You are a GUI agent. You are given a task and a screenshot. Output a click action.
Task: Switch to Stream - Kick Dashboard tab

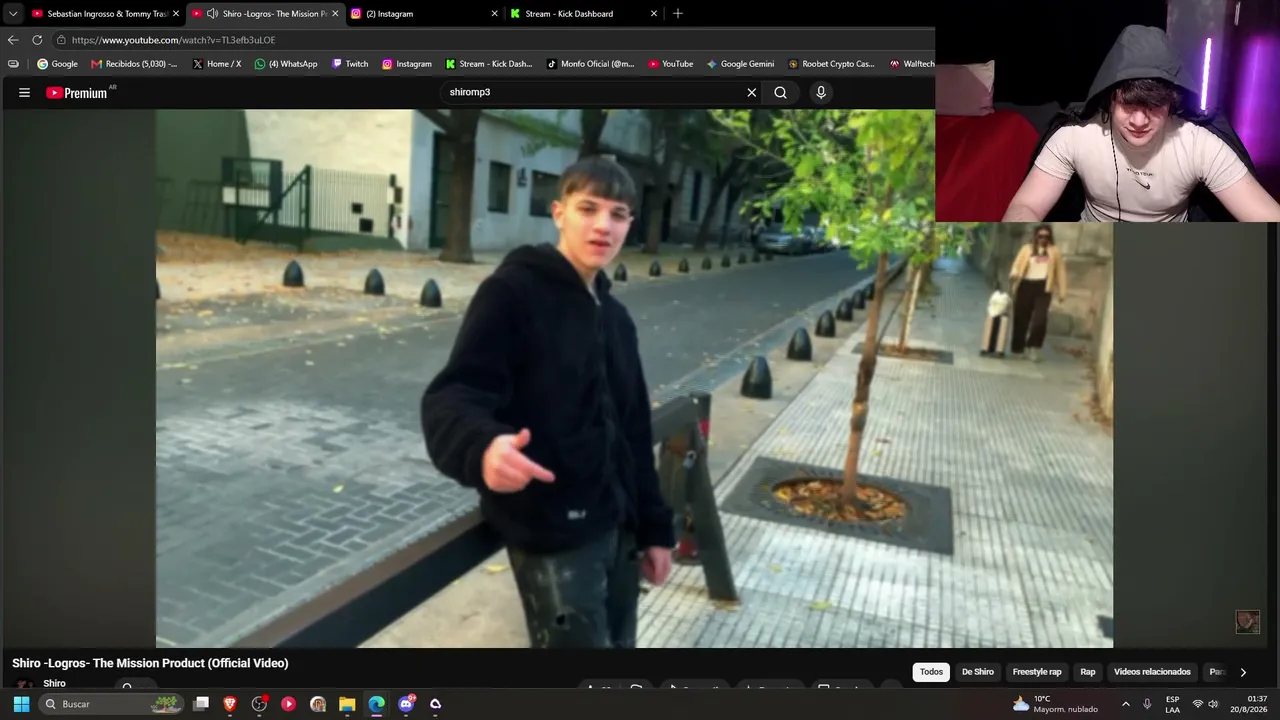click(584, 14)
